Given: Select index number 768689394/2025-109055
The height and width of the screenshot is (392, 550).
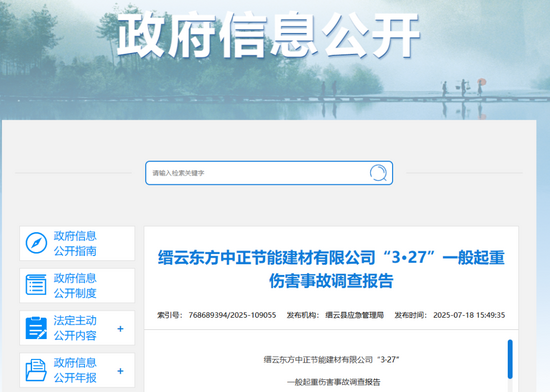Looking at the screenshot, I should tap(232, 315).
